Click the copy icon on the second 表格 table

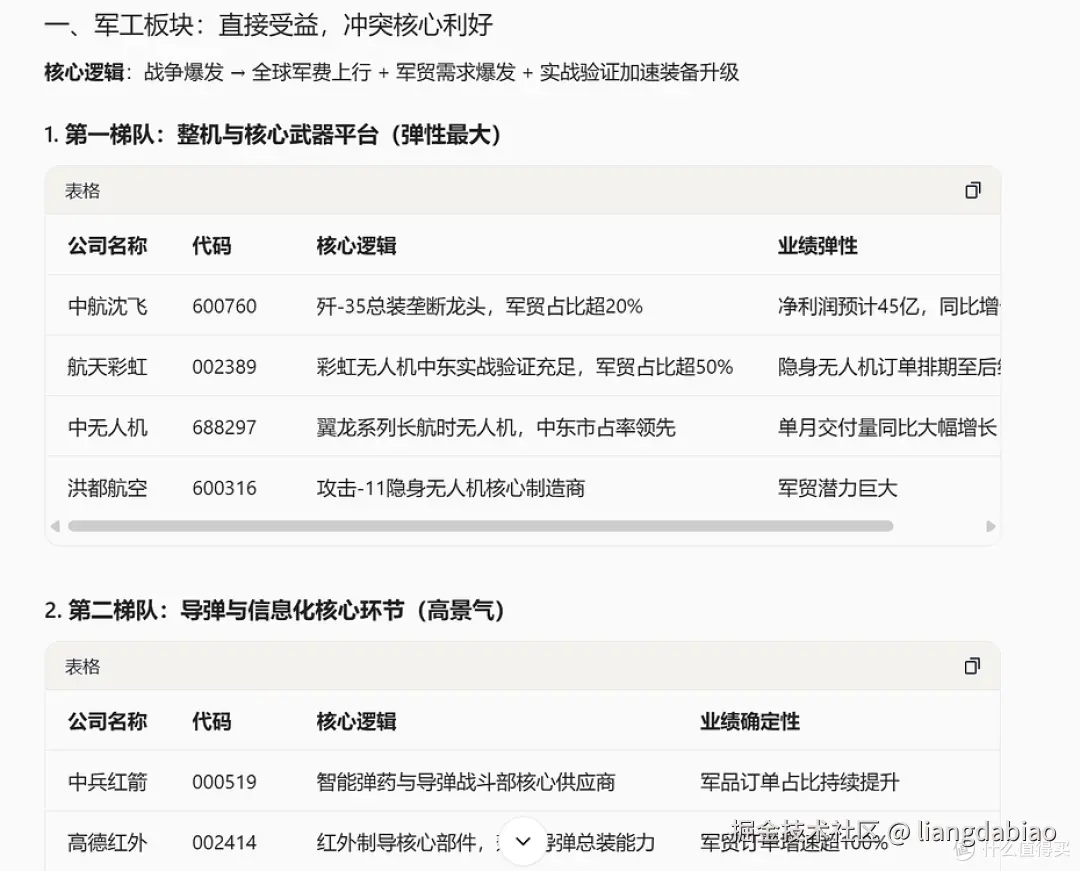pos(972,665)
